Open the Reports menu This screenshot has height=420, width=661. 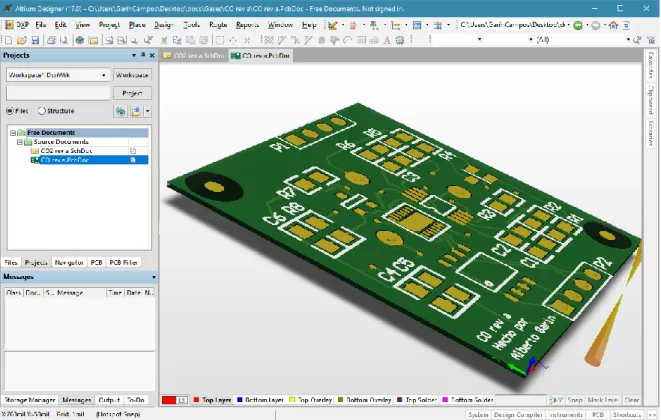pos(247,25)
